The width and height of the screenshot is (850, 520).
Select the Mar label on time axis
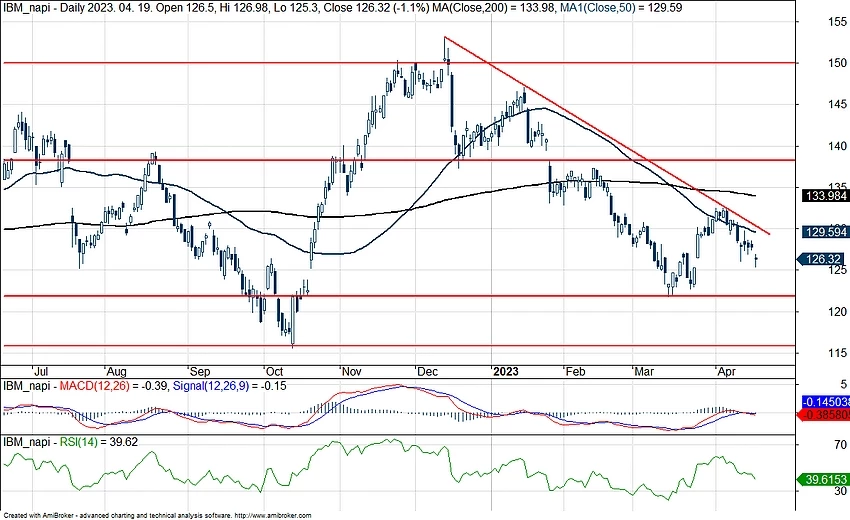644,371
